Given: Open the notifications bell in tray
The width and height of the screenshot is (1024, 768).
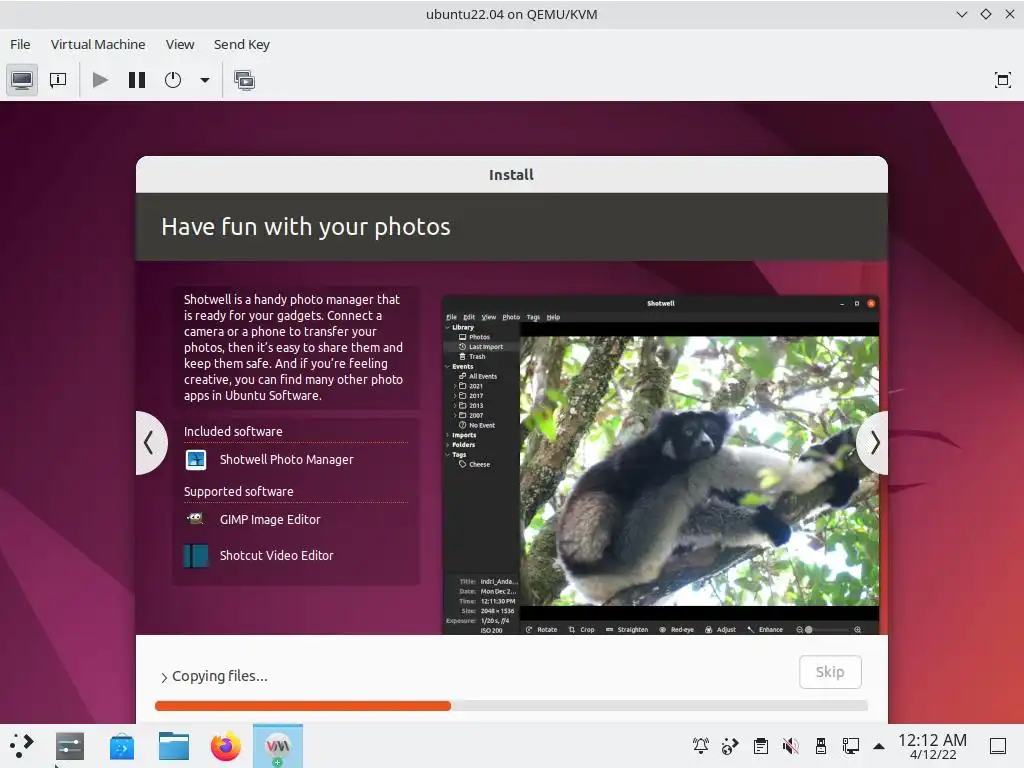Looking at the screenshot, I should point(701,745).
